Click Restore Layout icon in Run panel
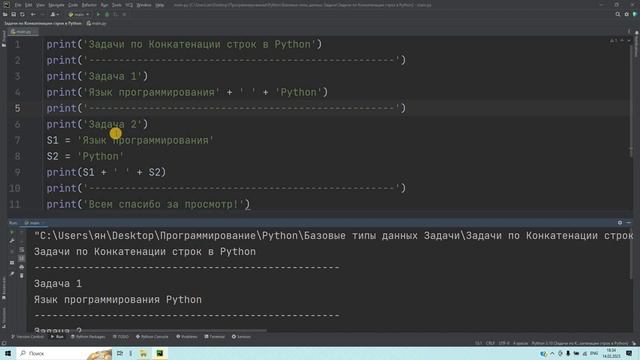Image resolution: width=640 pixels, height=360 pixels. pyautogui.click(x=12, y=263)
